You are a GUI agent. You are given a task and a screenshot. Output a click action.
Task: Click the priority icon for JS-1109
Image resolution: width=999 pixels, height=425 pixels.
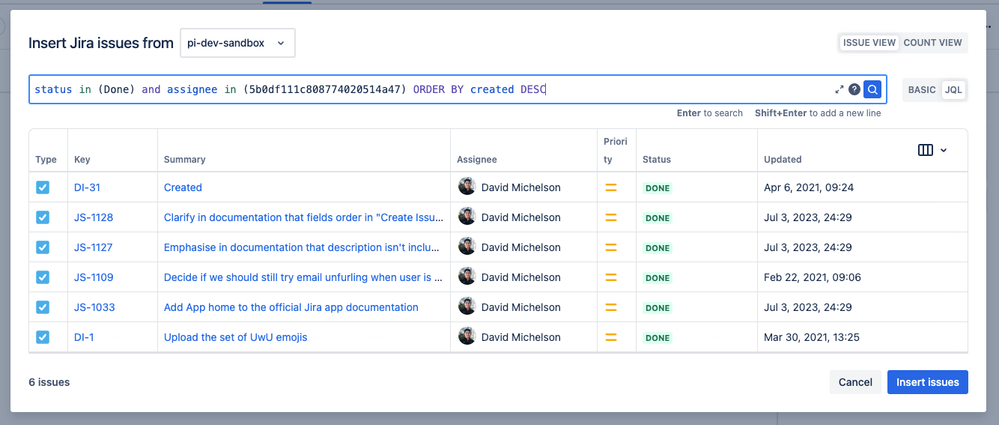point(611,277)
